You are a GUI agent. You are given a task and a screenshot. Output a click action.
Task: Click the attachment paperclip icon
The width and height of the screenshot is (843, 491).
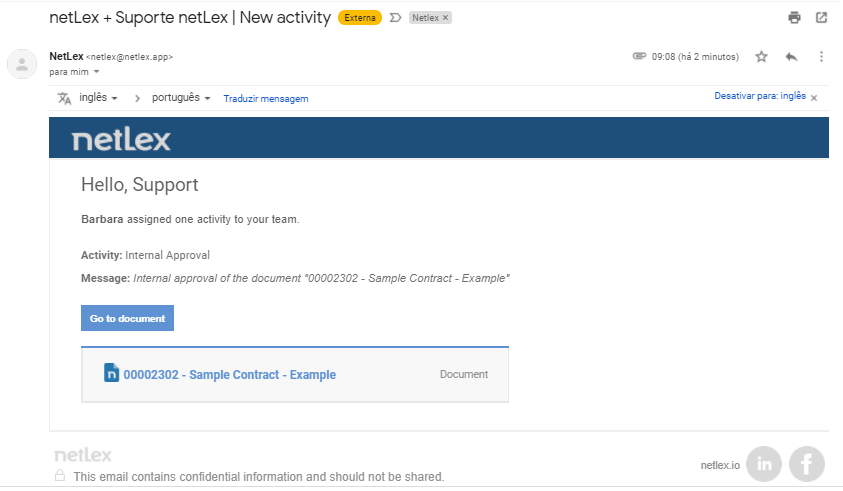[639, 56]
